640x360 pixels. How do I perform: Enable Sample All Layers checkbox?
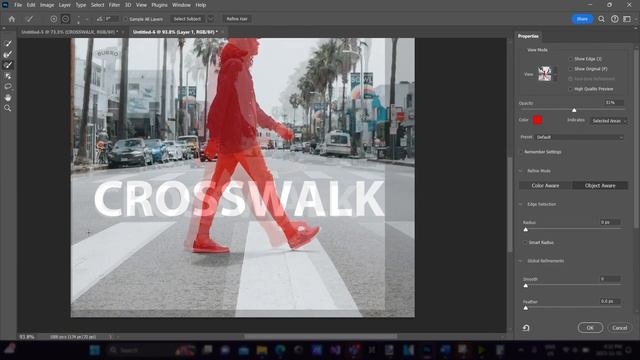point(126,19)
